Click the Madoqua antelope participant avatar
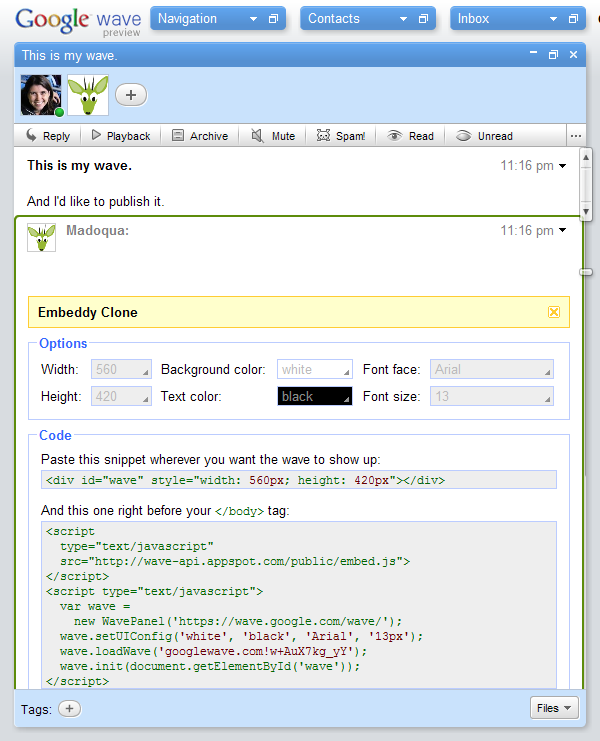 (x=88, y=95)
